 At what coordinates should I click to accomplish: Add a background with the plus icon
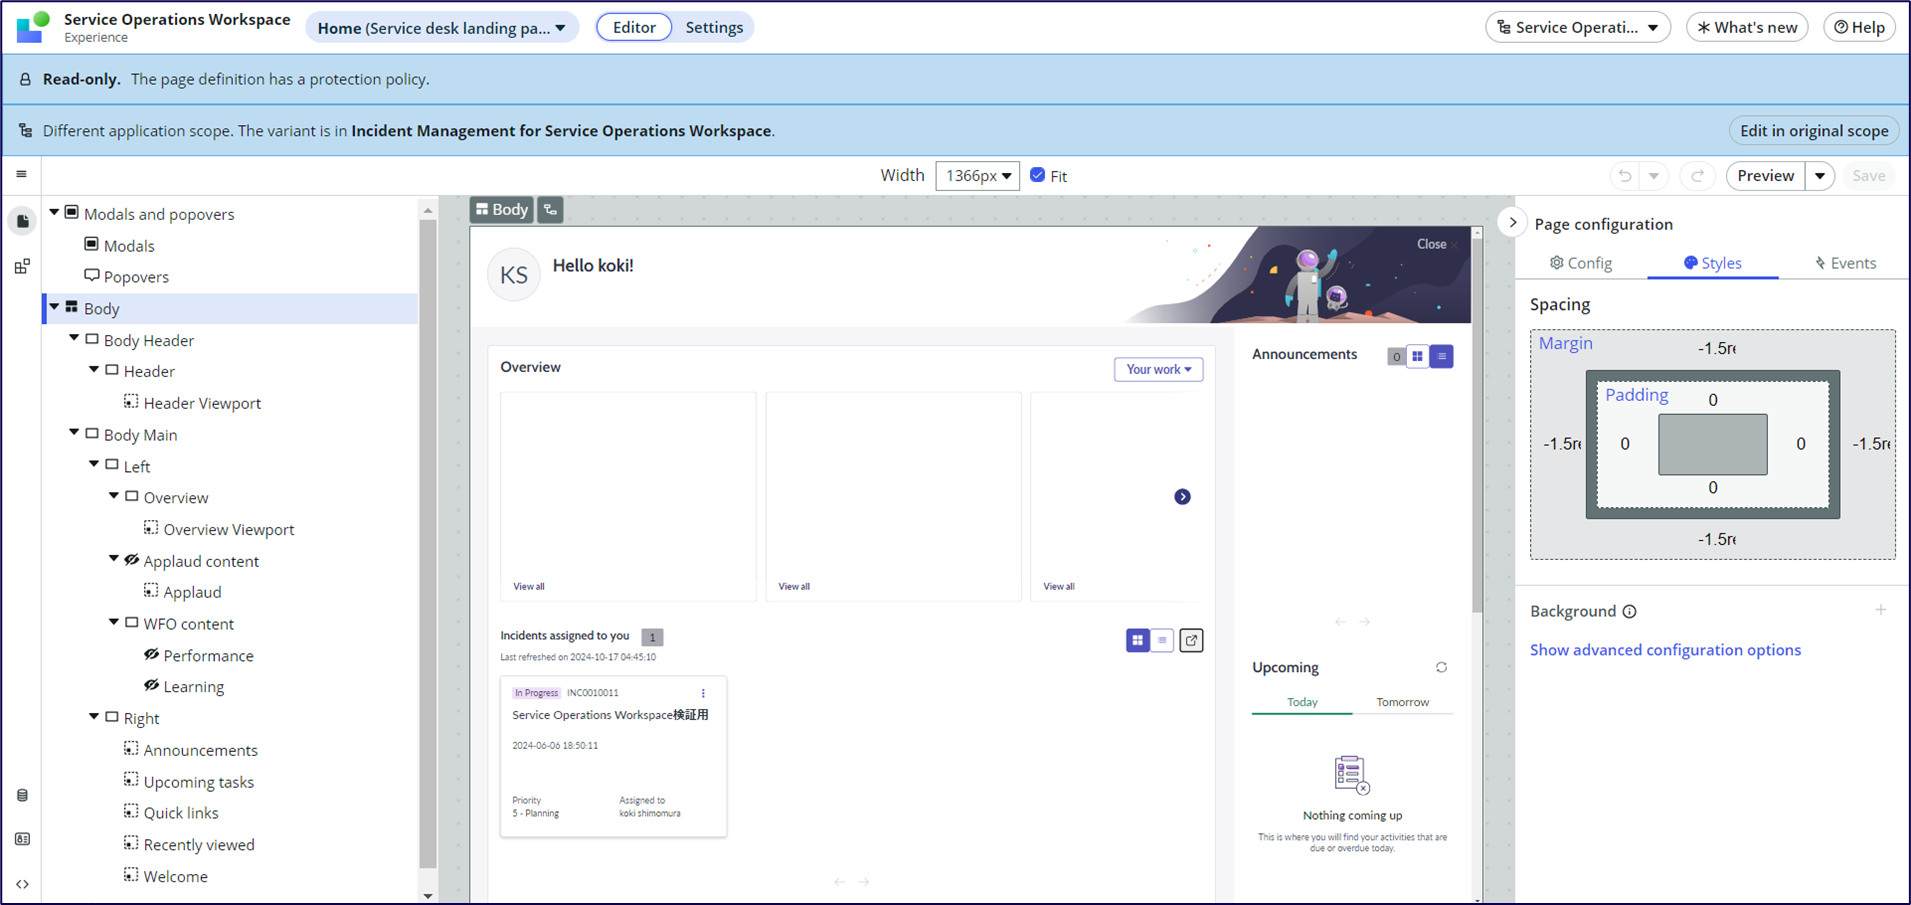[1880, 610]
